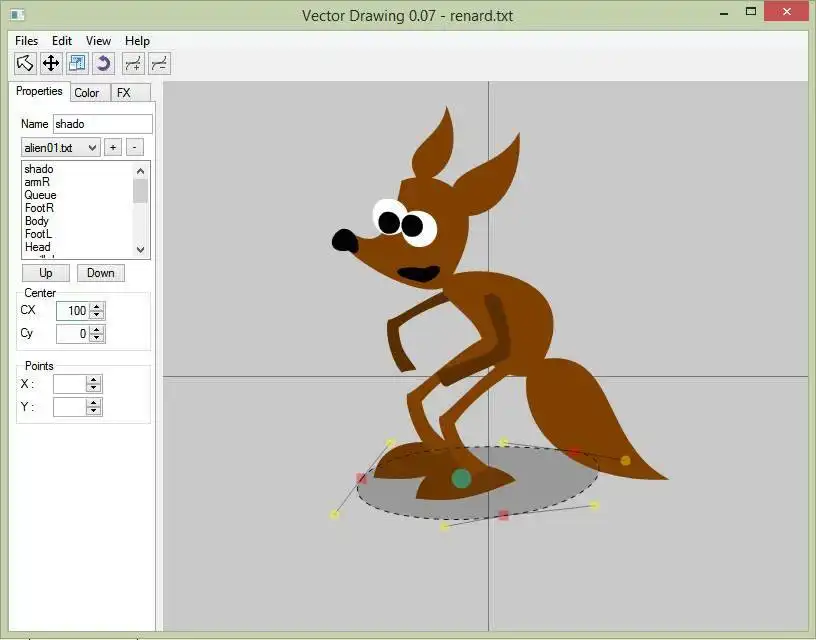816x640 pixels.
Task: Switch to the Properties tab
Action: coord(39,91)
